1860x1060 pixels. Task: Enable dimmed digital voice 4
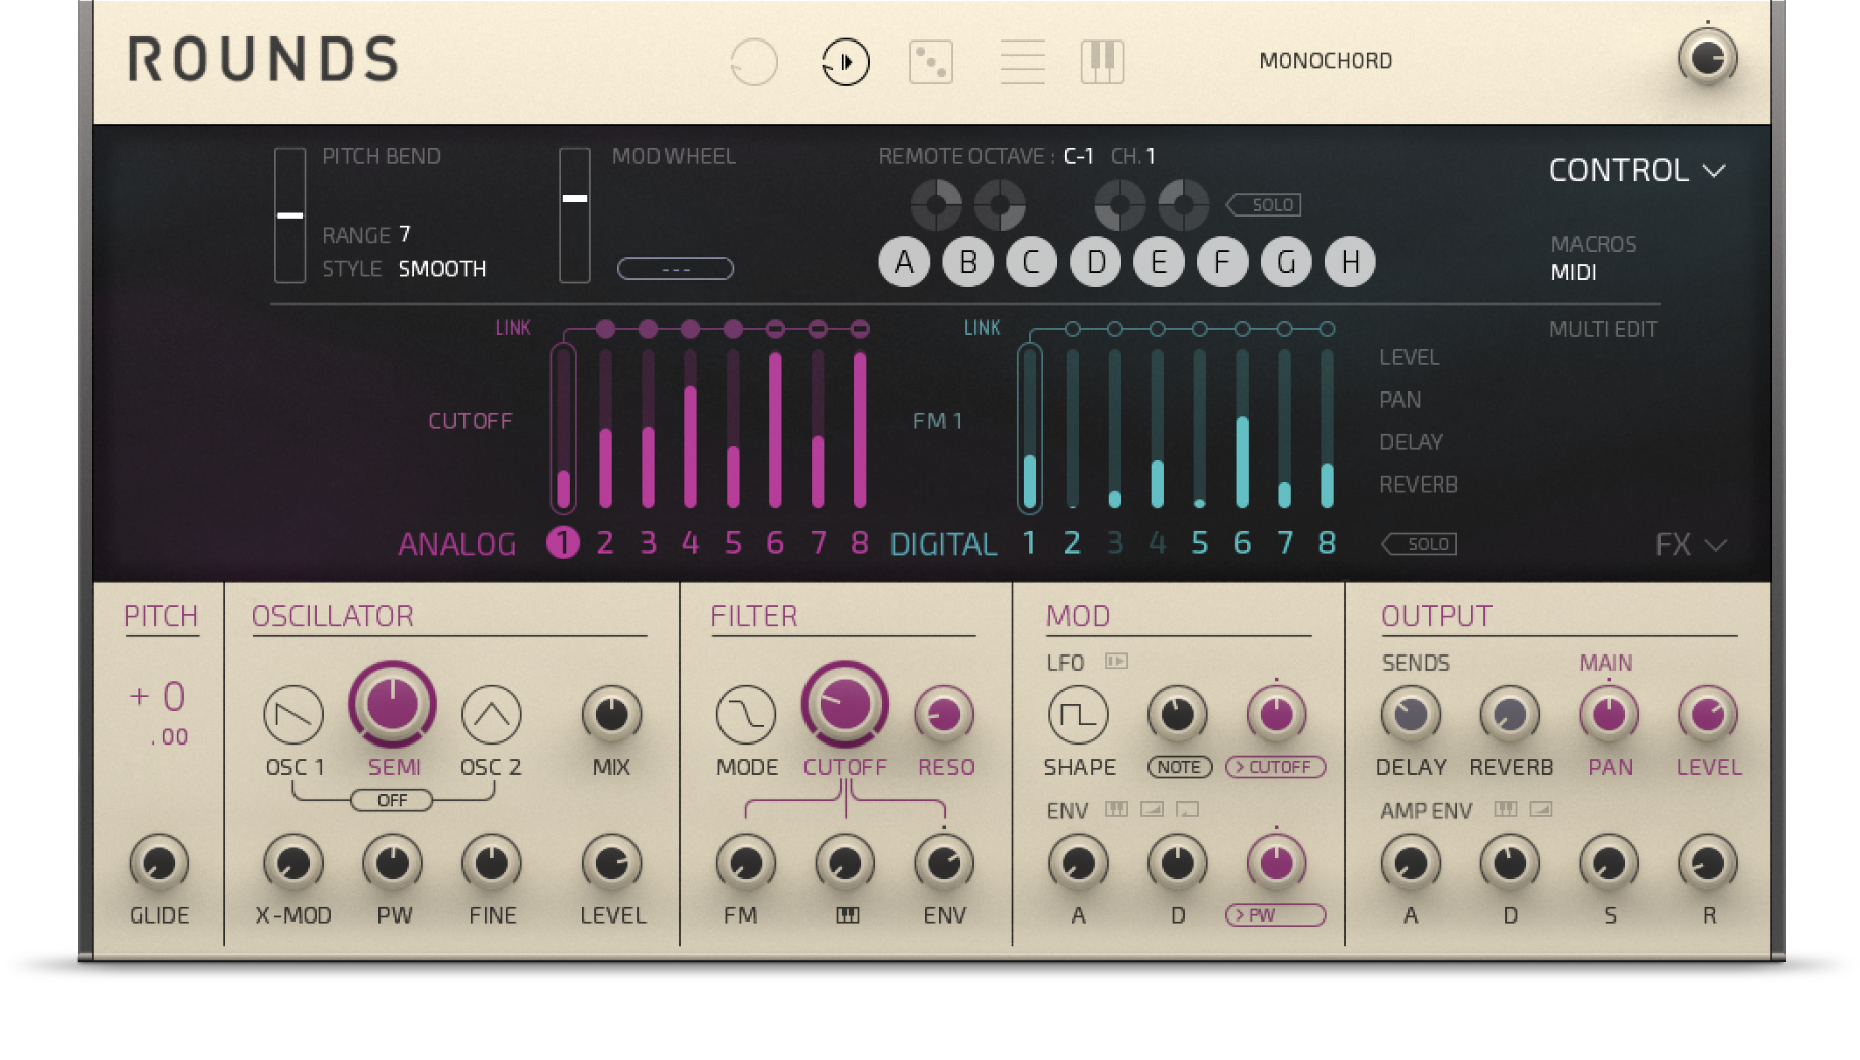click(x=1158, y=543)
